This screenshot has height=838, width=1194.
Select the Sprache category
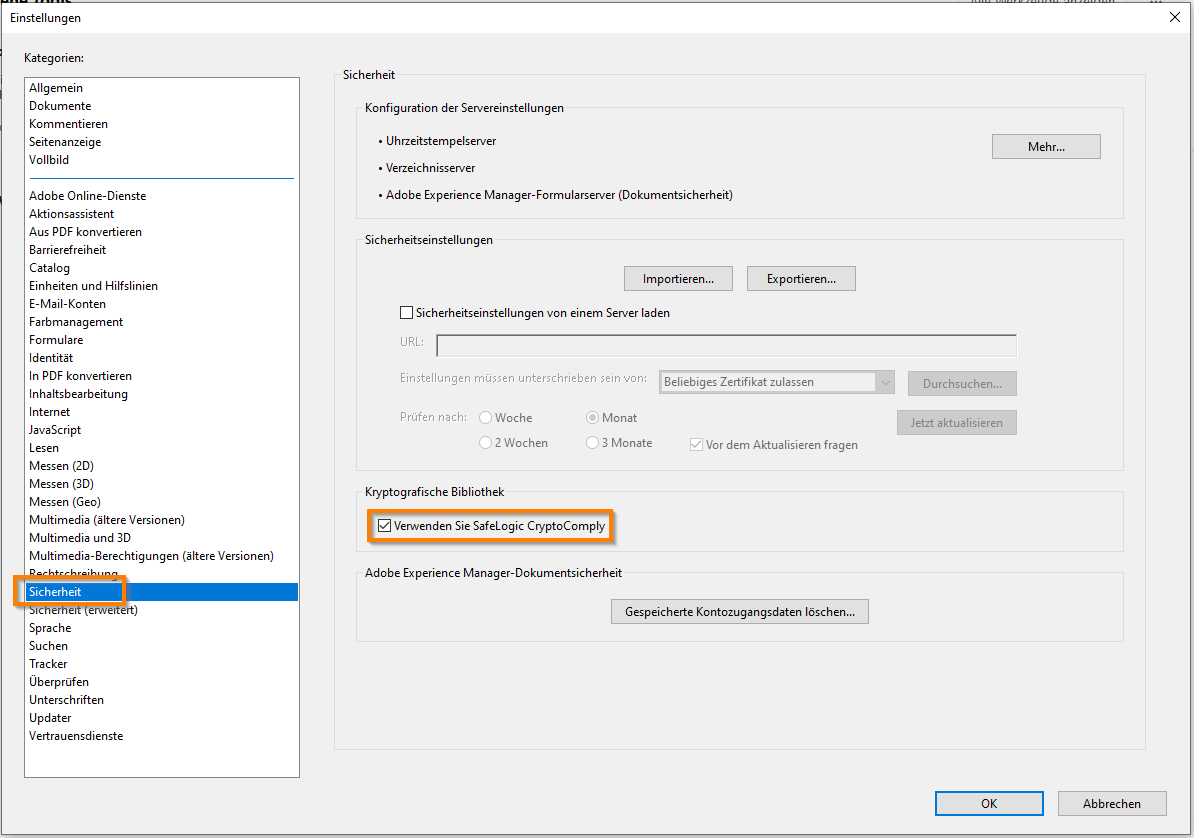click(x=50, y=628)
